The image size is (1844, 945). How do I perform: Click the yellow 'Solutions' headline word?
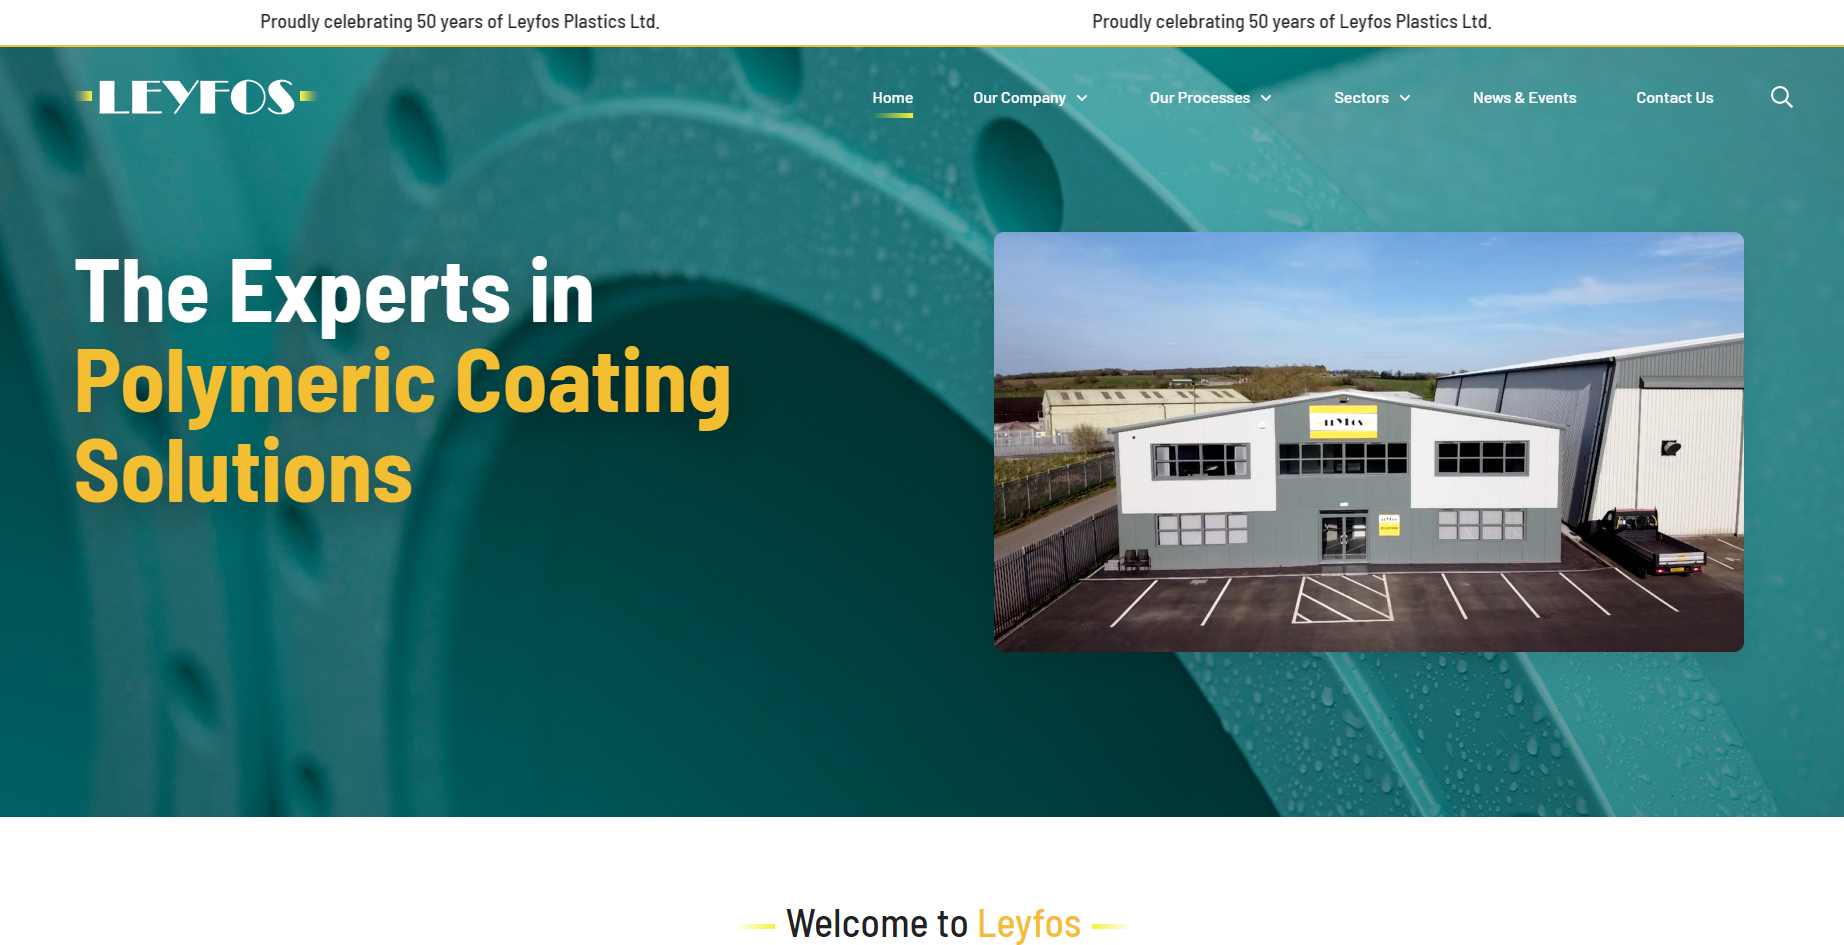tap(243, 472)
